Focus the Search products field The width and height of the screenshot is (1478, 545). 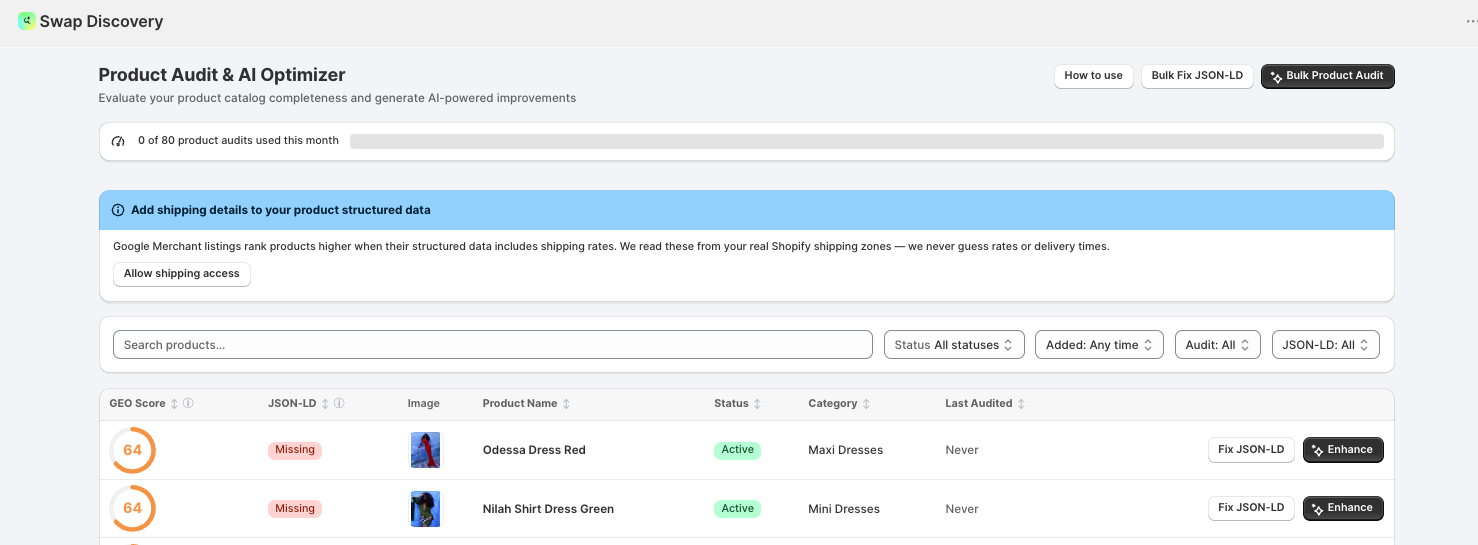[493, 345]
